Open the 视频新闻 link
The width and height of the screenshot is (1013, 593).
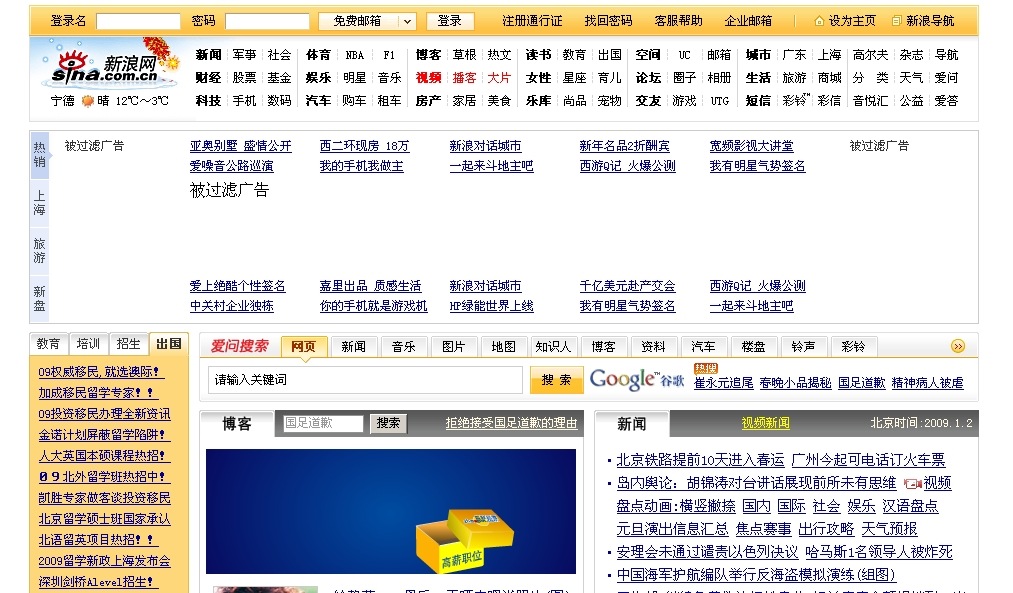766,423
